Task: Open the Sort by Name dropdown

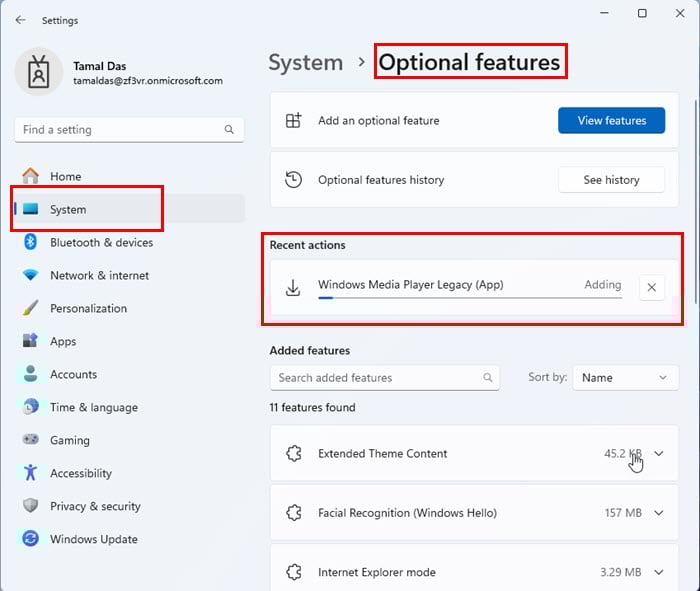Action: pos(624,378)
